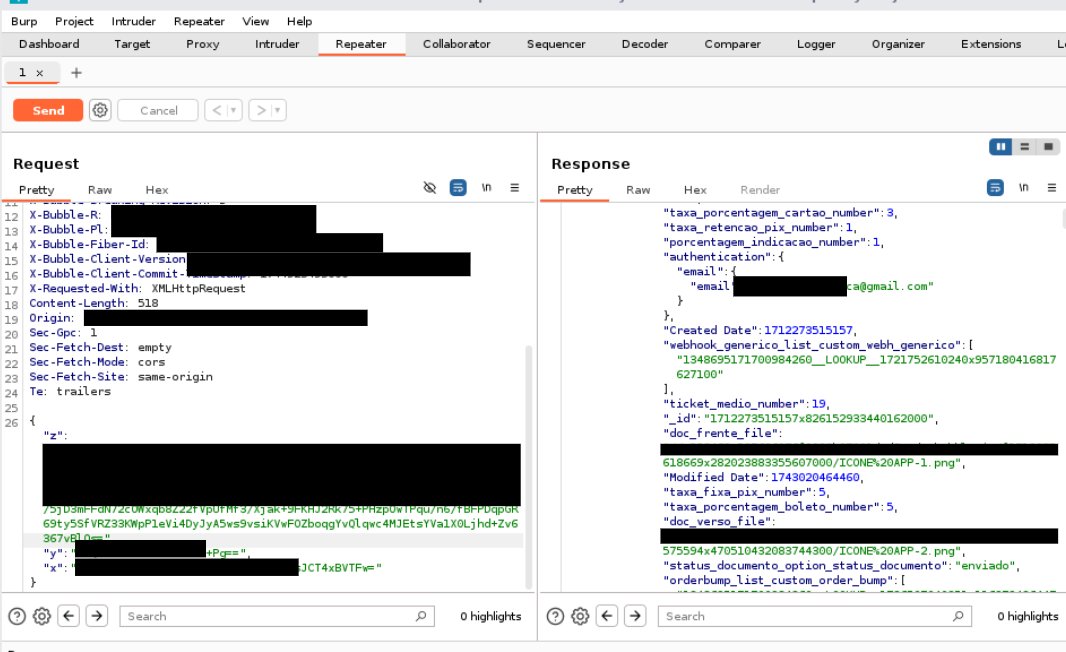
Task: Switch to the Organizer tab
Action: point(897,44)
